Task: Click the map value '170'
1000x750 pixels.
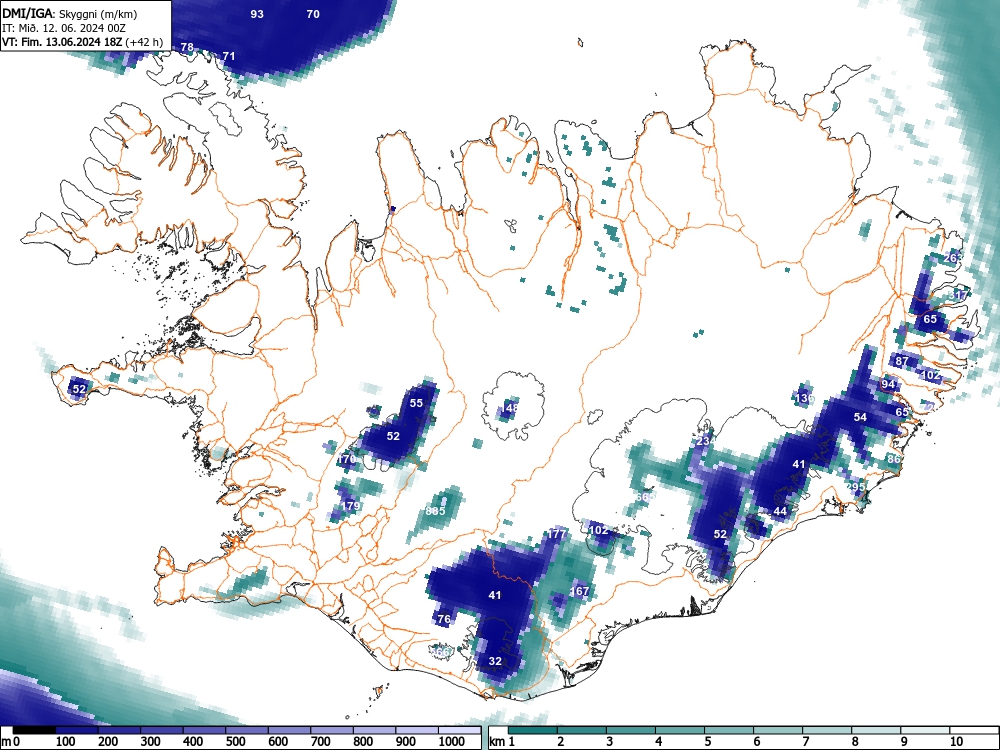Action: pyautogui.click(x=346, y=459)
